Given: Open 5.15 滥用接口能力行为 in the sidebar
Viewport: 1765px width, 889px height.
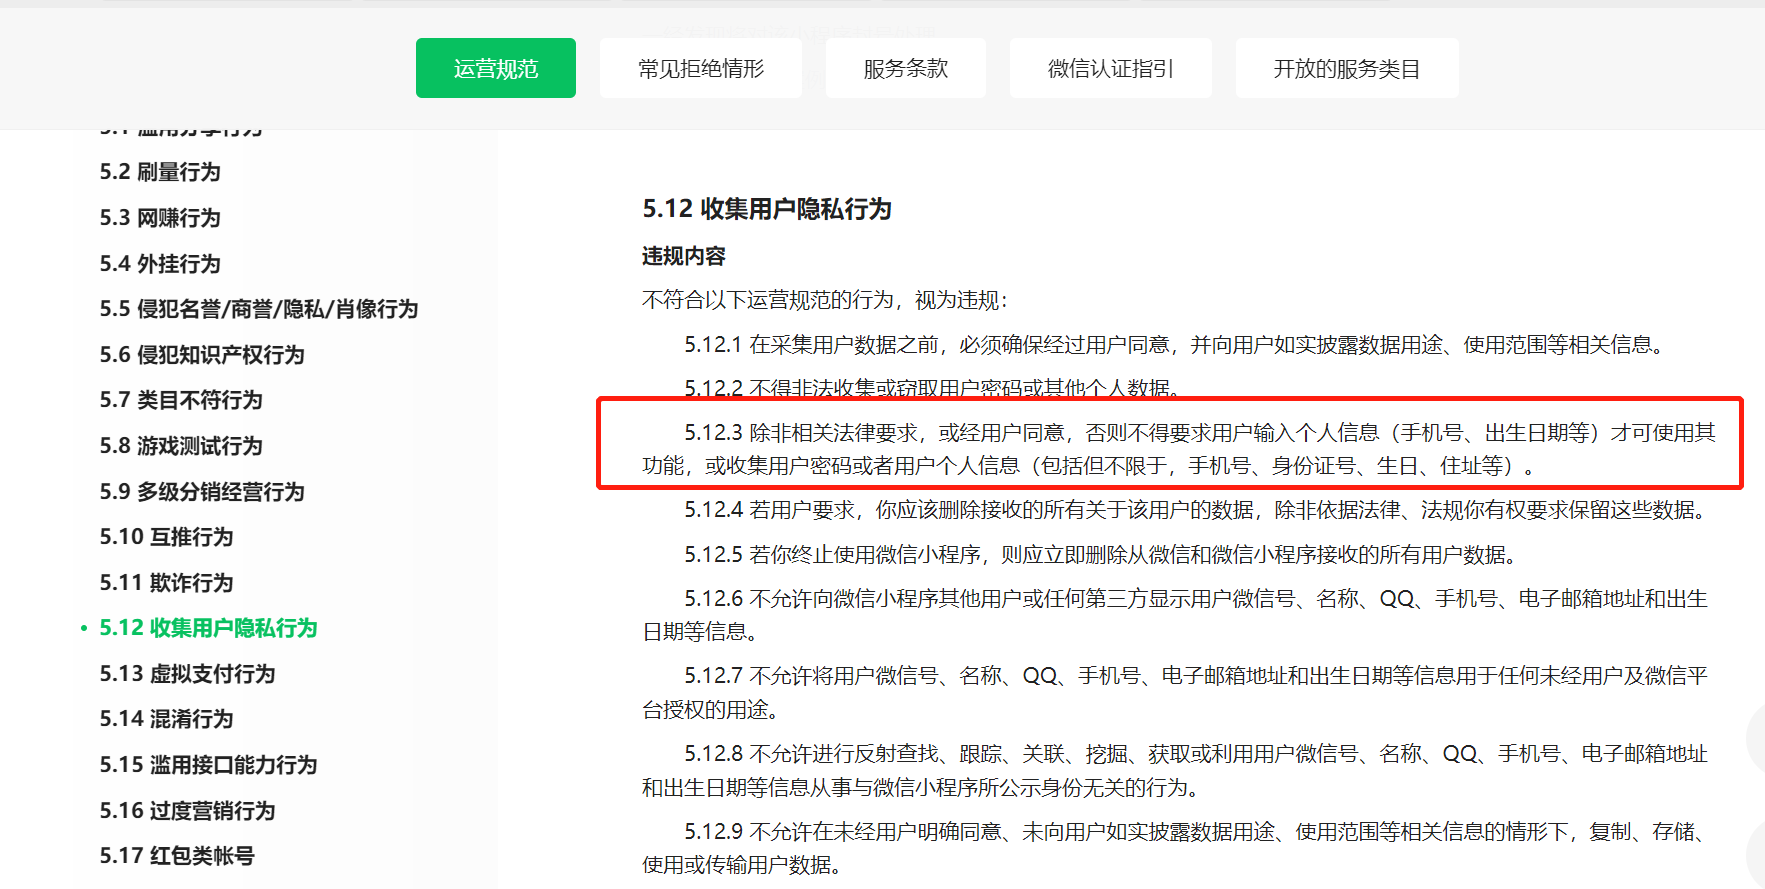Looking at the screenshot, I should tap(208, 765).
